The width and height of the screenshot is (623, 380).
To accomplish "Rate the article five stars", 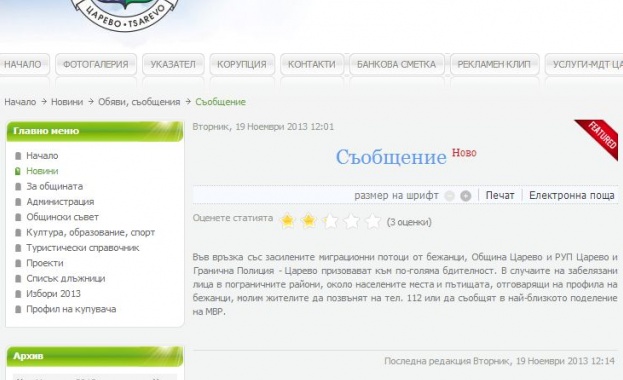I will (x=373, y=221).
